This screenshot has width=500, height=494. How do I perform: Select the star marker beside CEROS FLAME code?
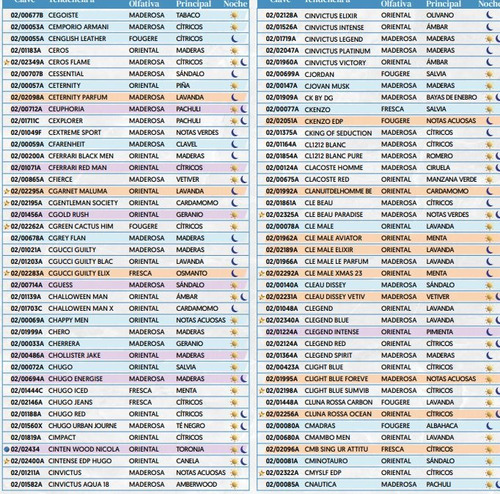tap(7, 62)
